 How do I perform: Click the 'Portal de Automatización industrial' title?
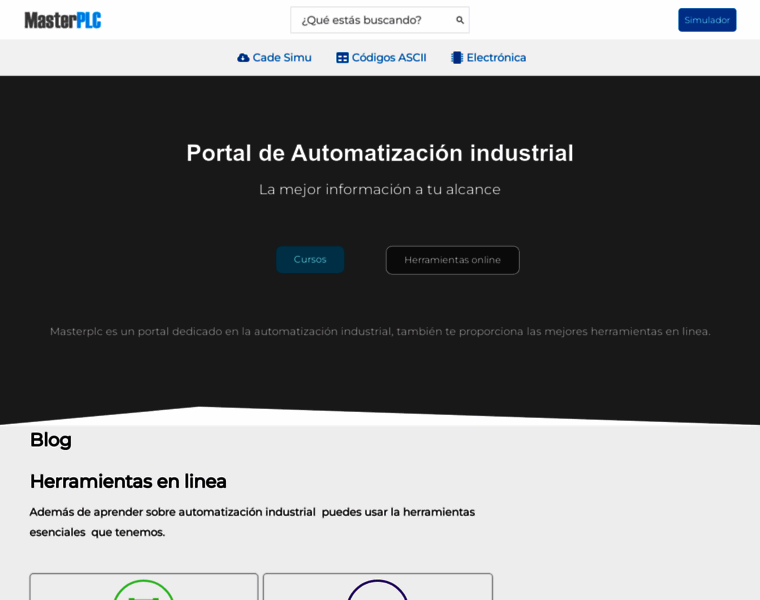[380, 153]
